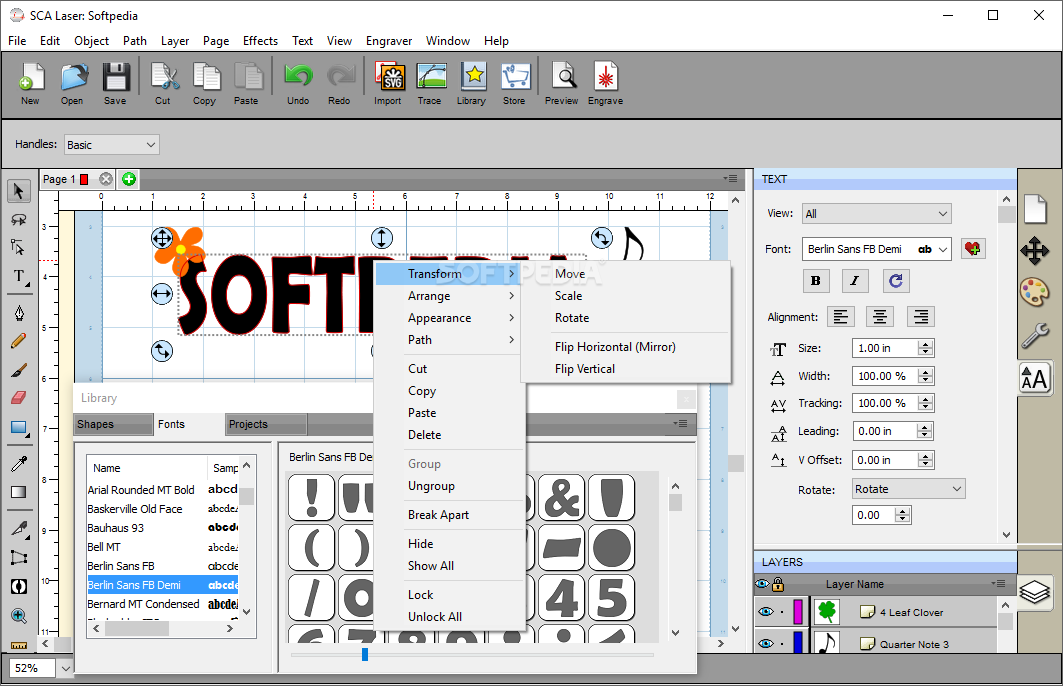Open the Handles dropdown

(x=112, y=144)
